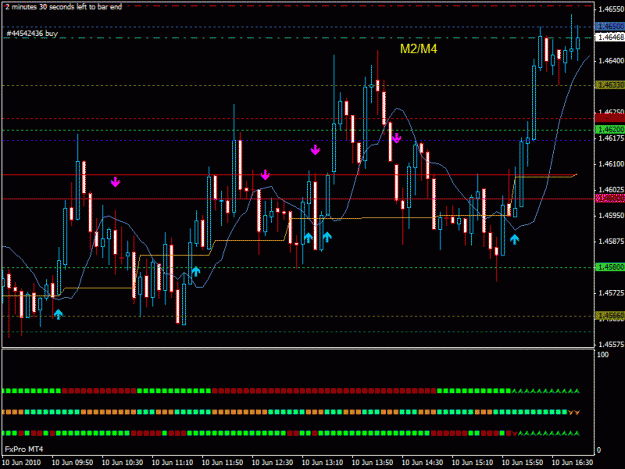Click the blue 1.46500 price tag
This screenshot has height=469, width=625.
click(610, 27)
